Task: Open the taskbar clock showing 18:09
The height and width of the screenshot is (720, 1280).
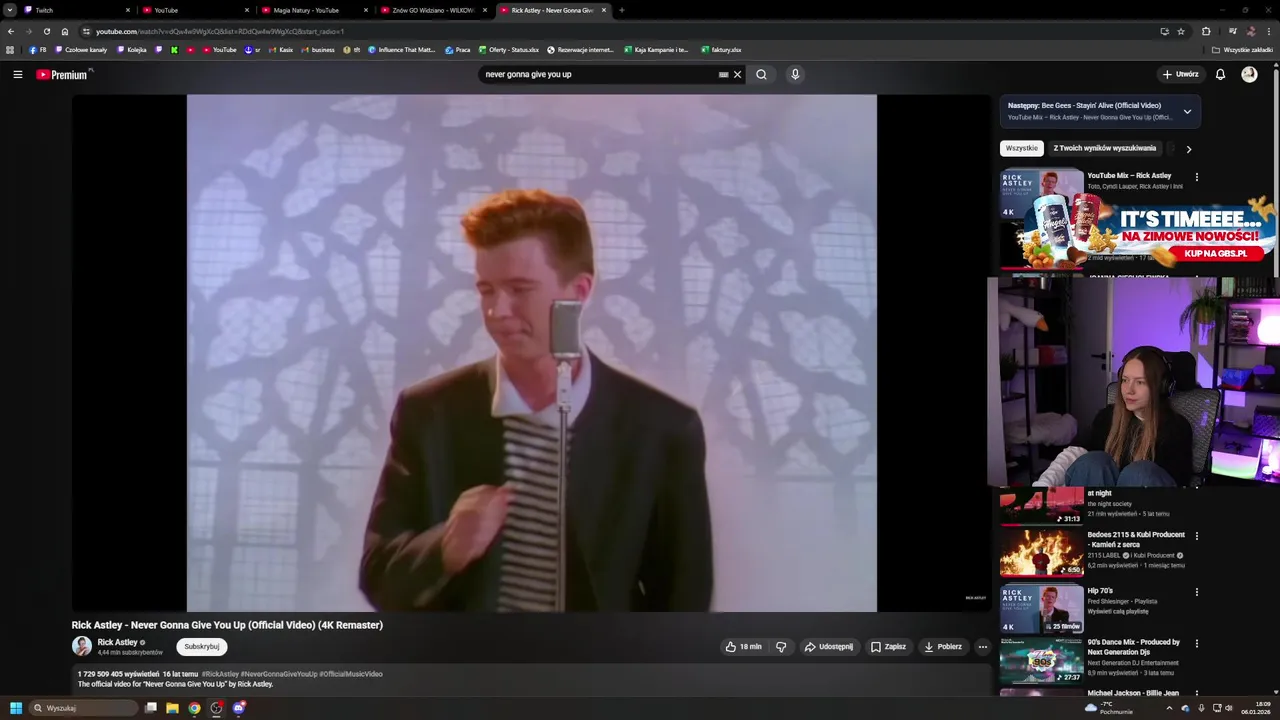Action: [1255, 708]
